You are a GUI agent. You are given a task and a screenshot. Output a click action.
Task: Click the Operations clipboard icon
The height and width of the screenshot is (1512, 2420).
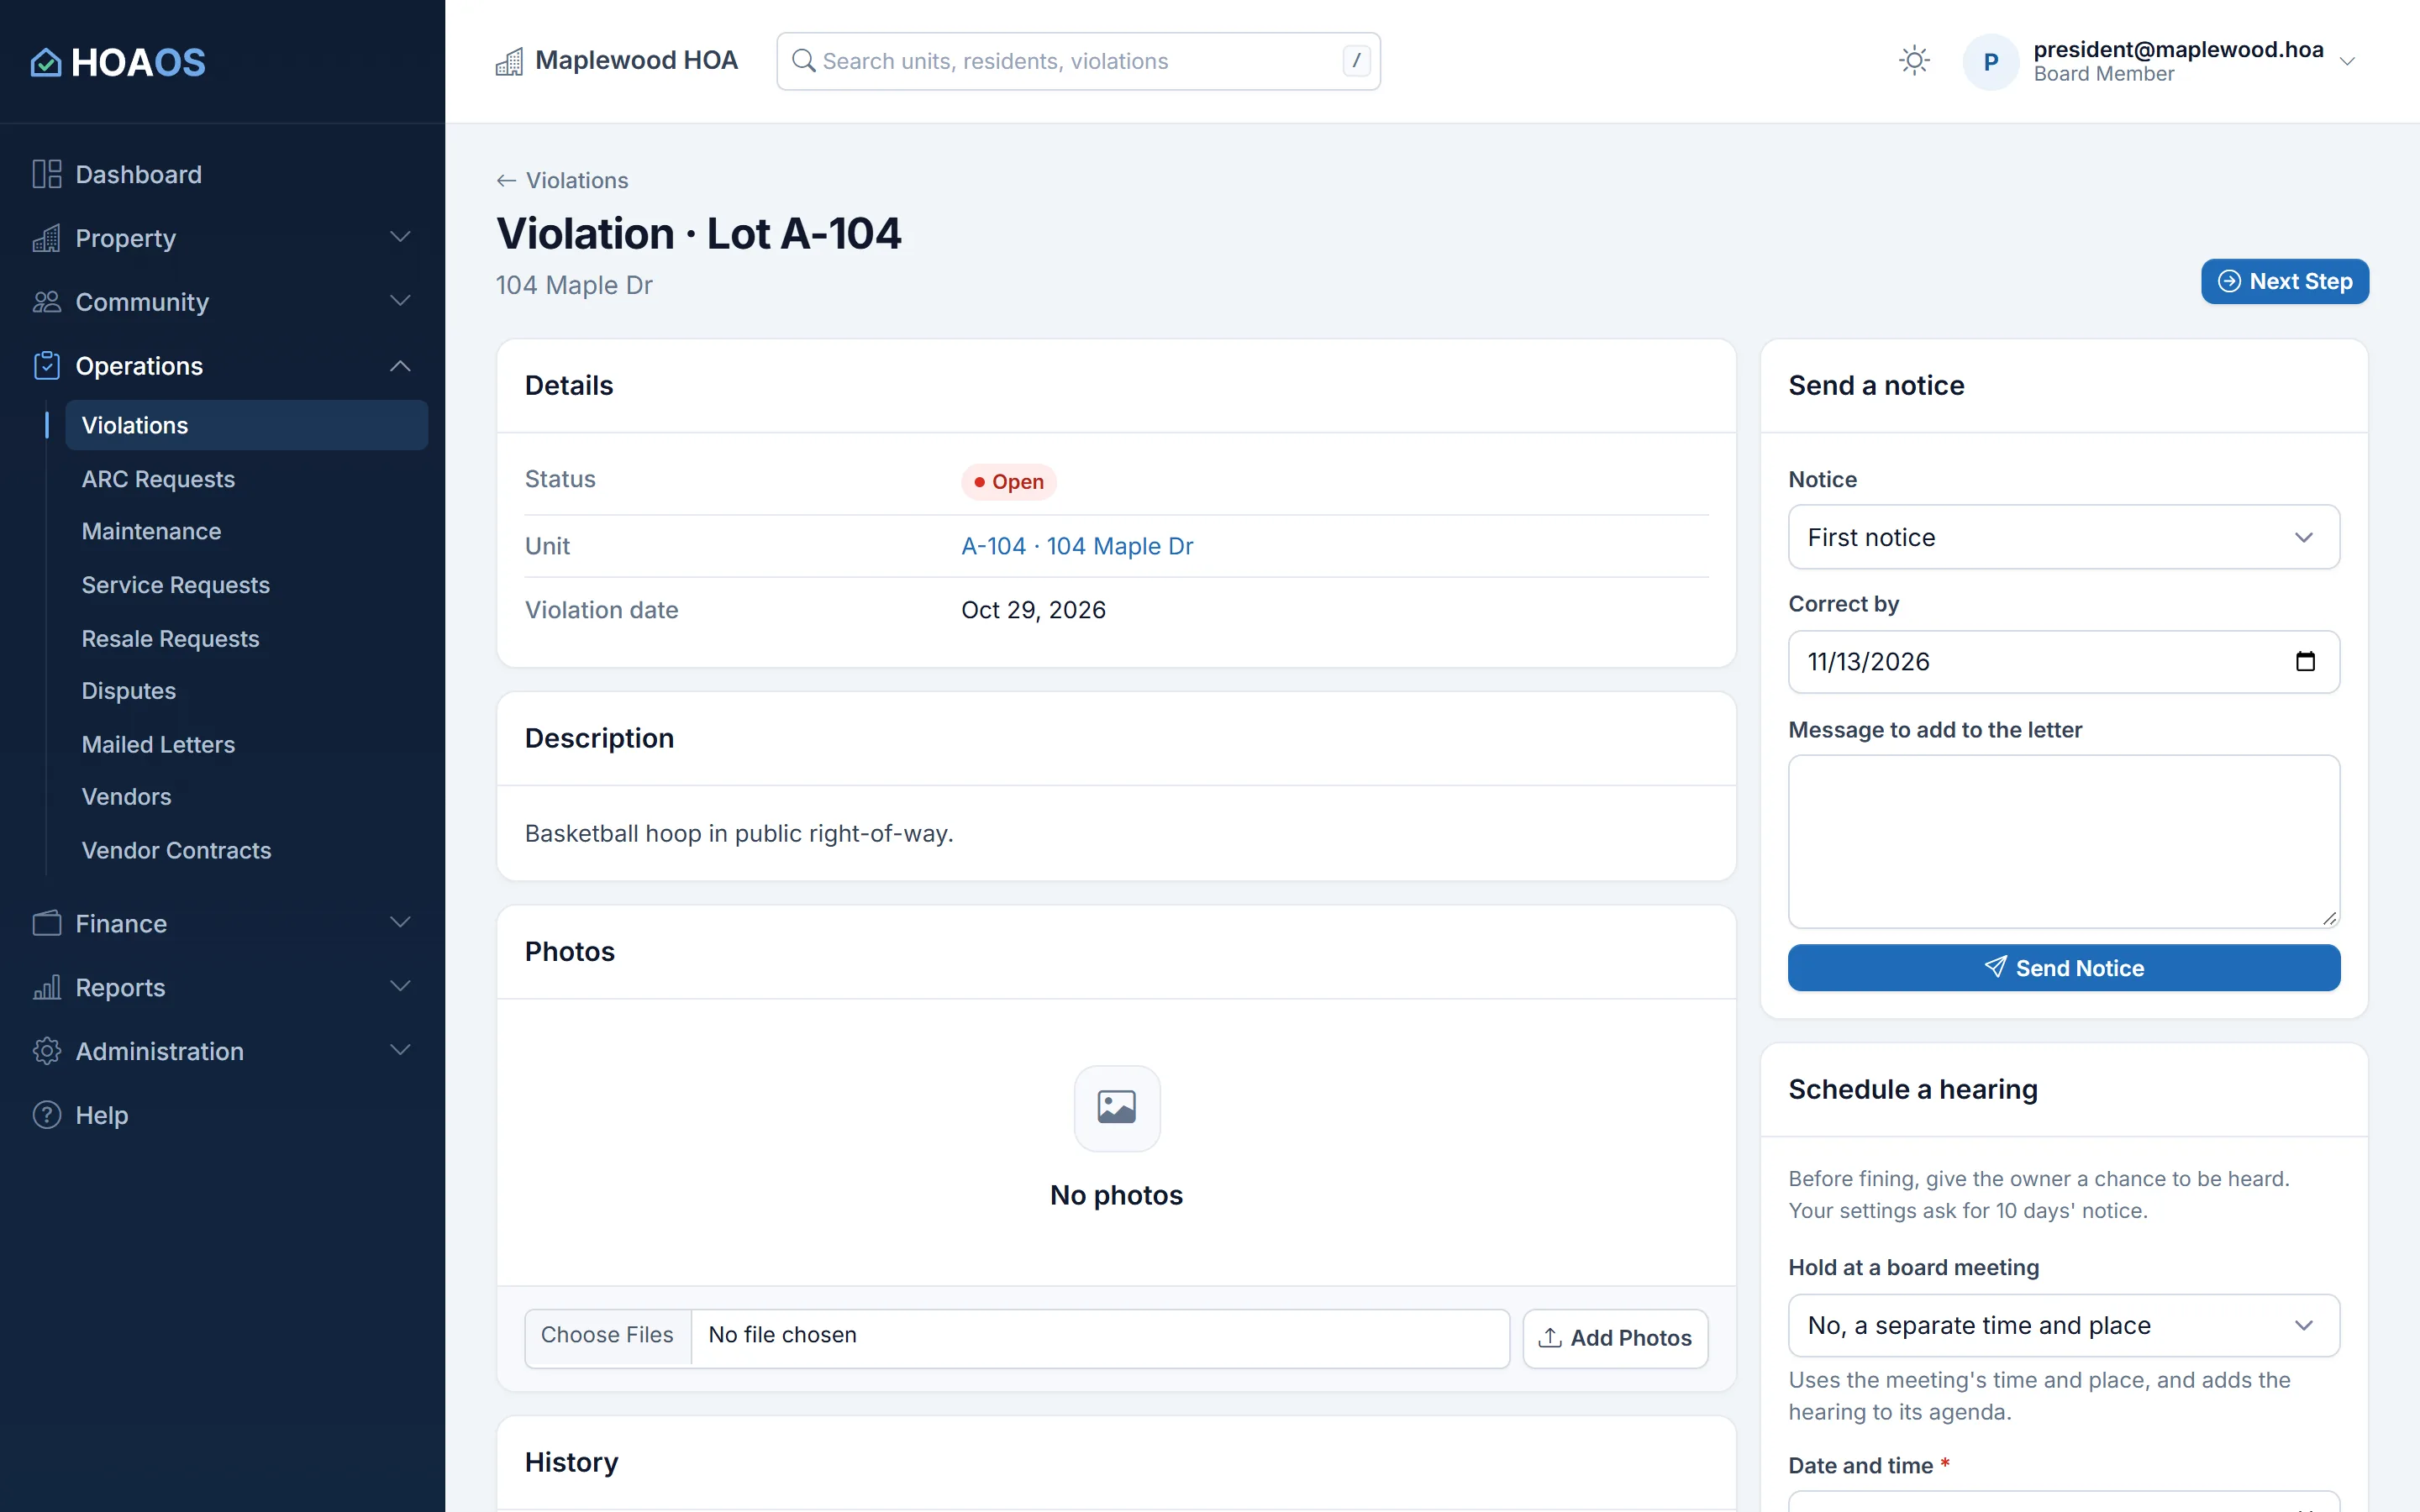tap(46, 366)
